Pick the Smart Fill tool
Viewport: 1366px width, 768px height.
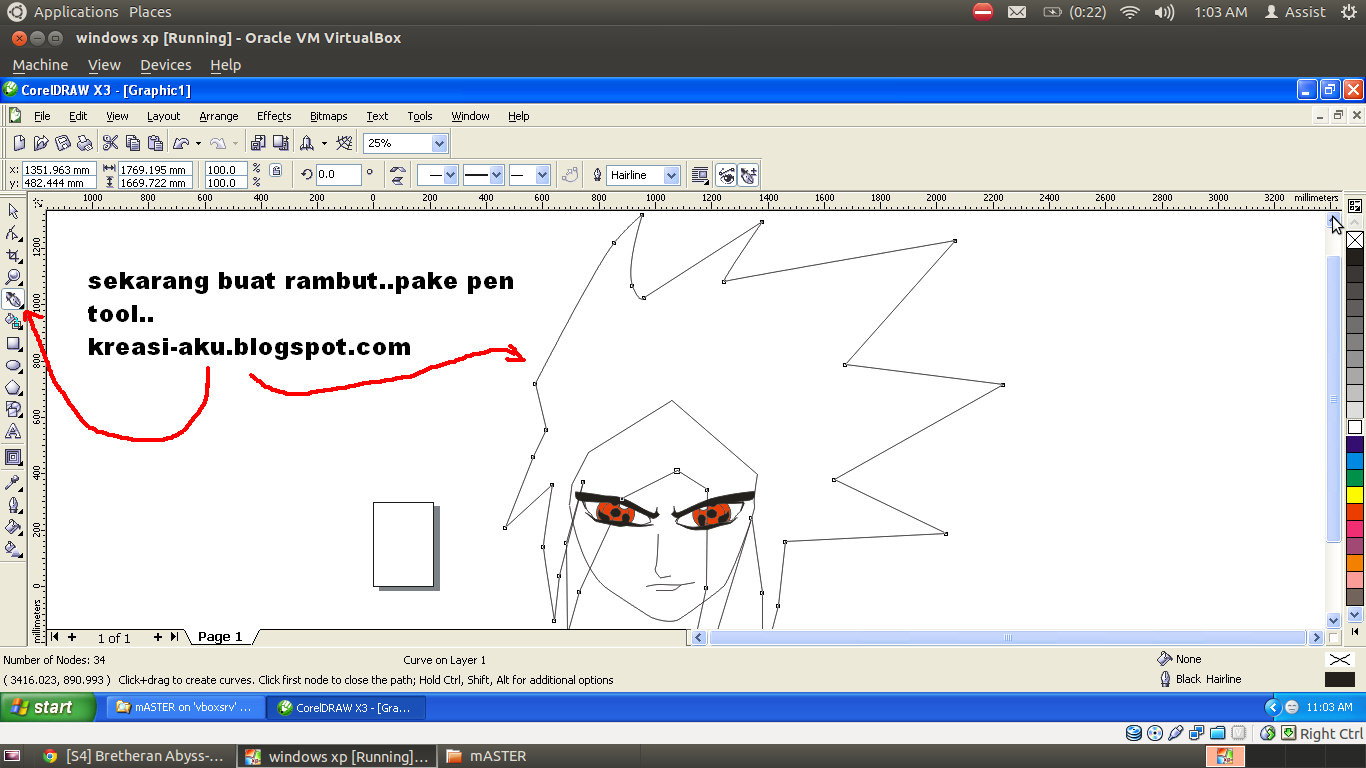[x=13, y=321]
